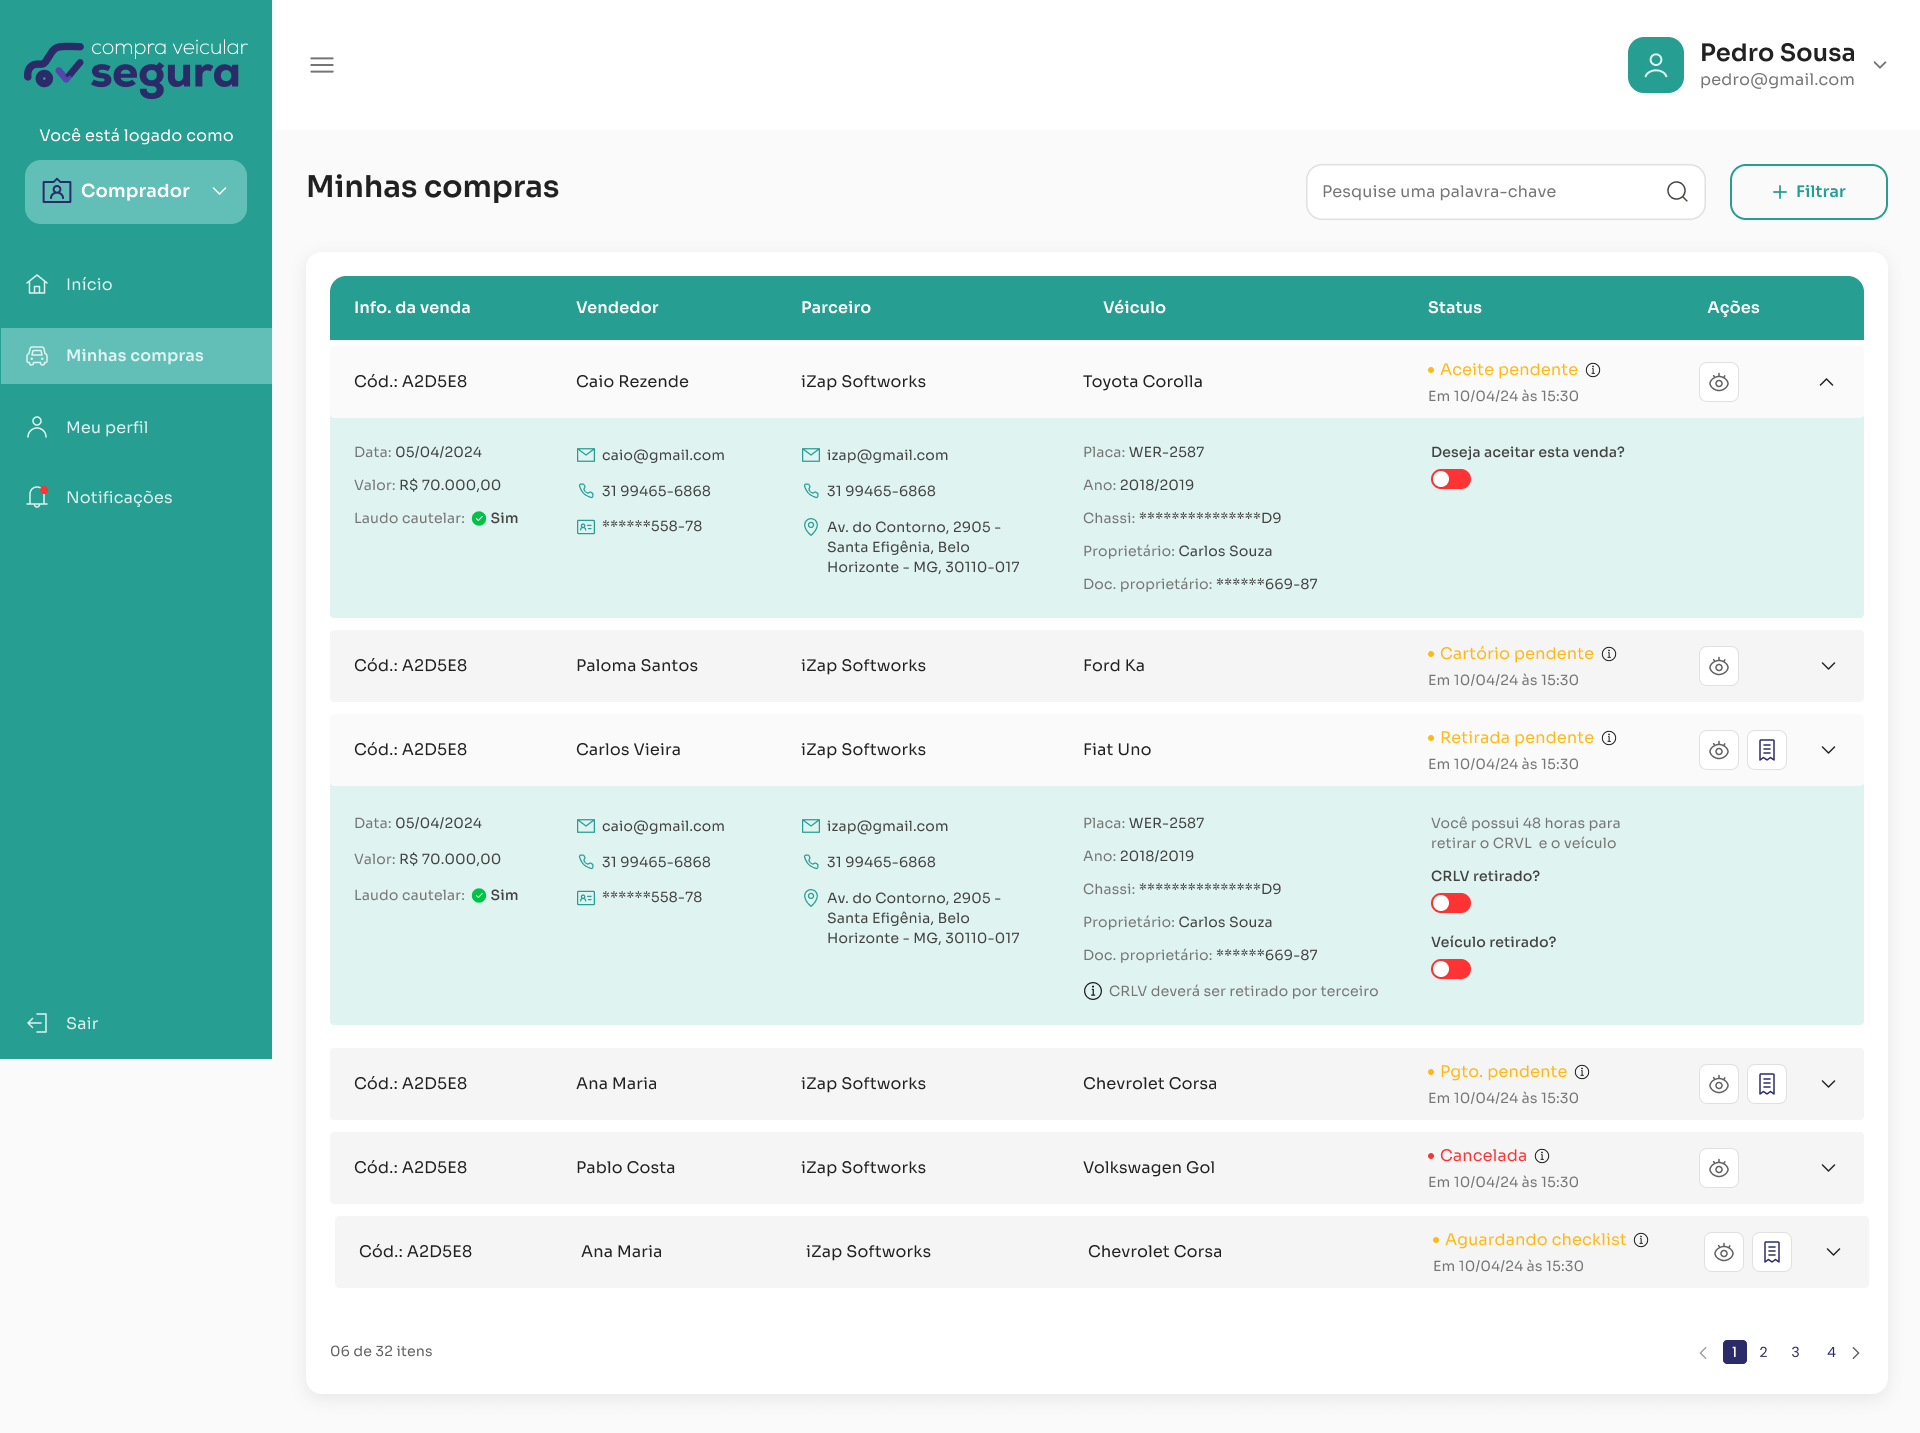Open Meu perfil in sidebar

[x=106, y=427]
